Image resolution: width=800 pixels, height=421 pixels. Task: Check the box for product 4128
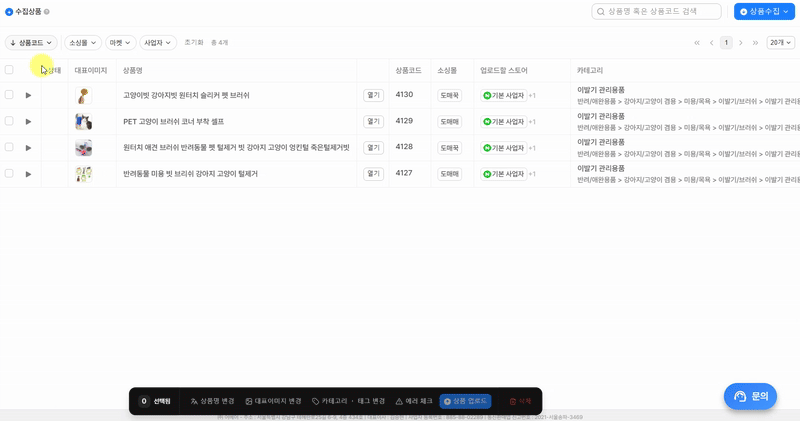(9, 147)
